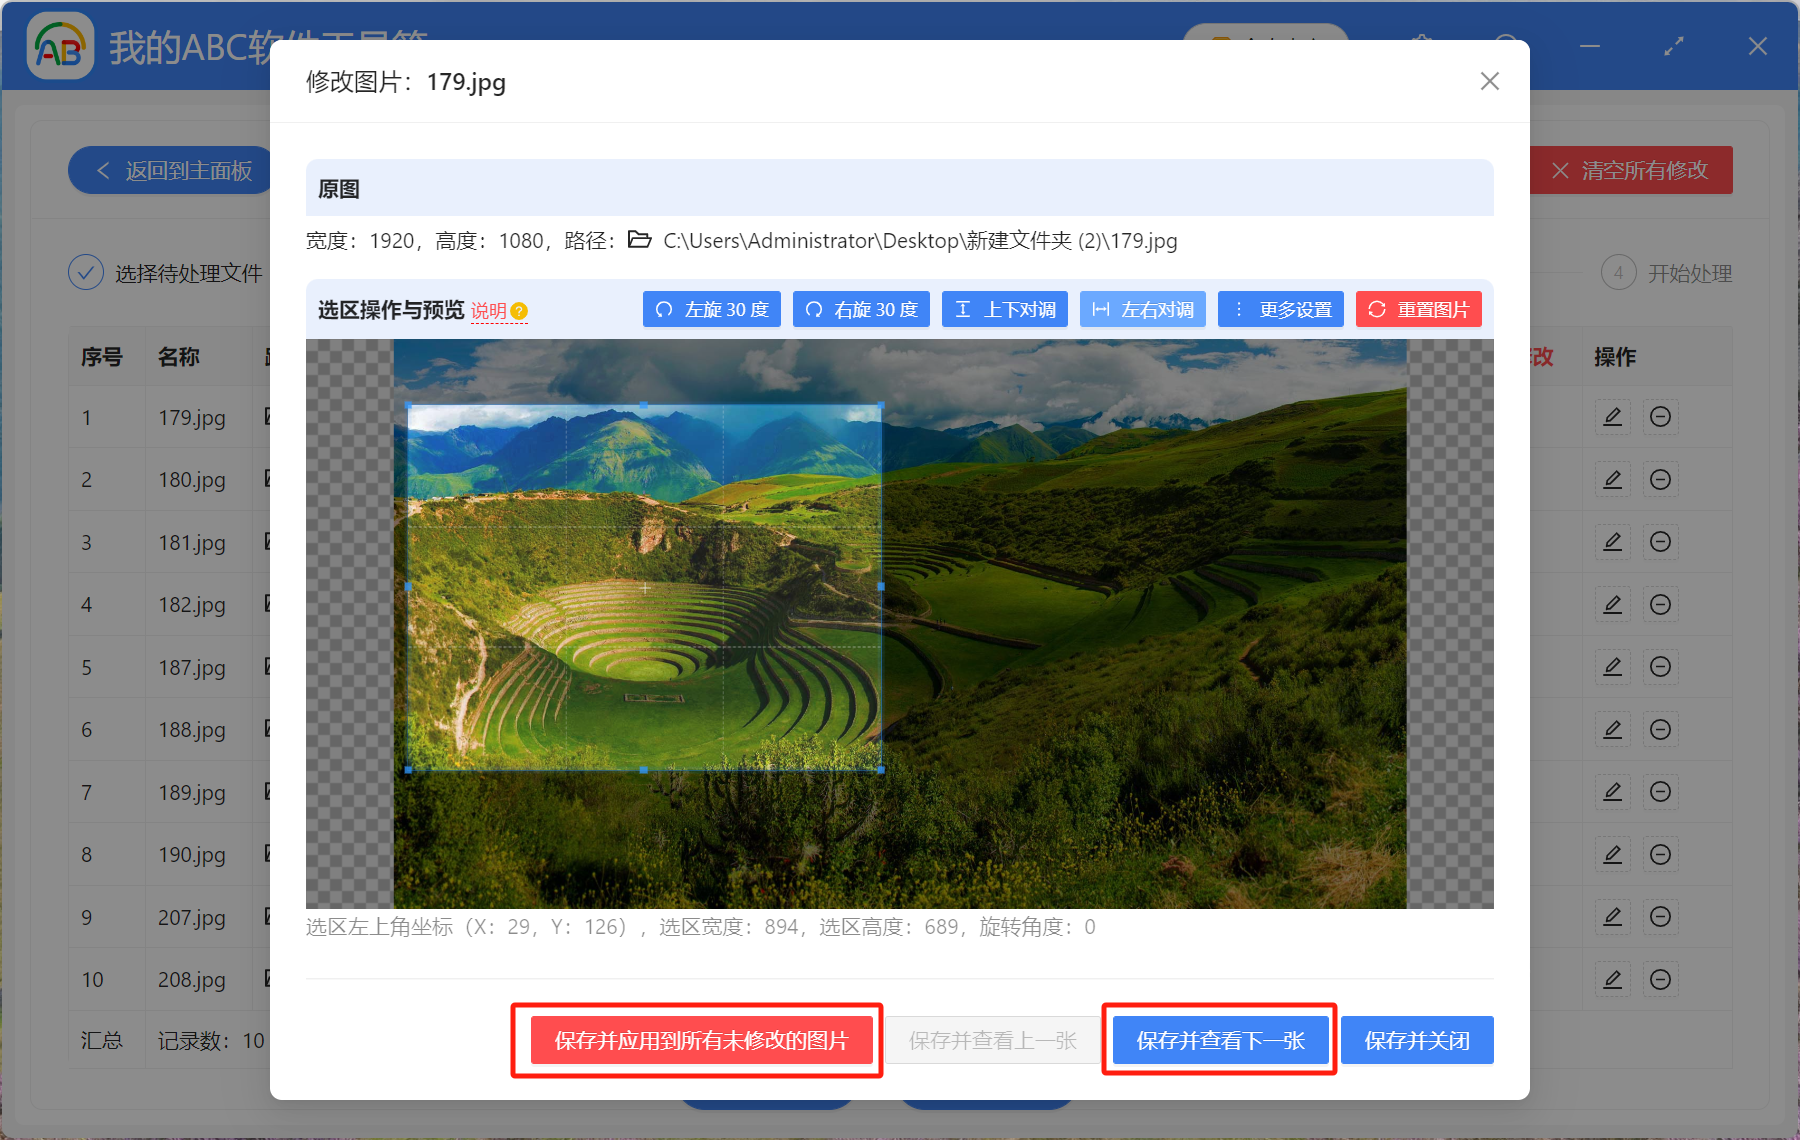Image resolution: width=1800 pixels, height=1140 pixels.
Task: Edit row 10 208.jpg with pencil icon
Action: tap(1613, 980)
